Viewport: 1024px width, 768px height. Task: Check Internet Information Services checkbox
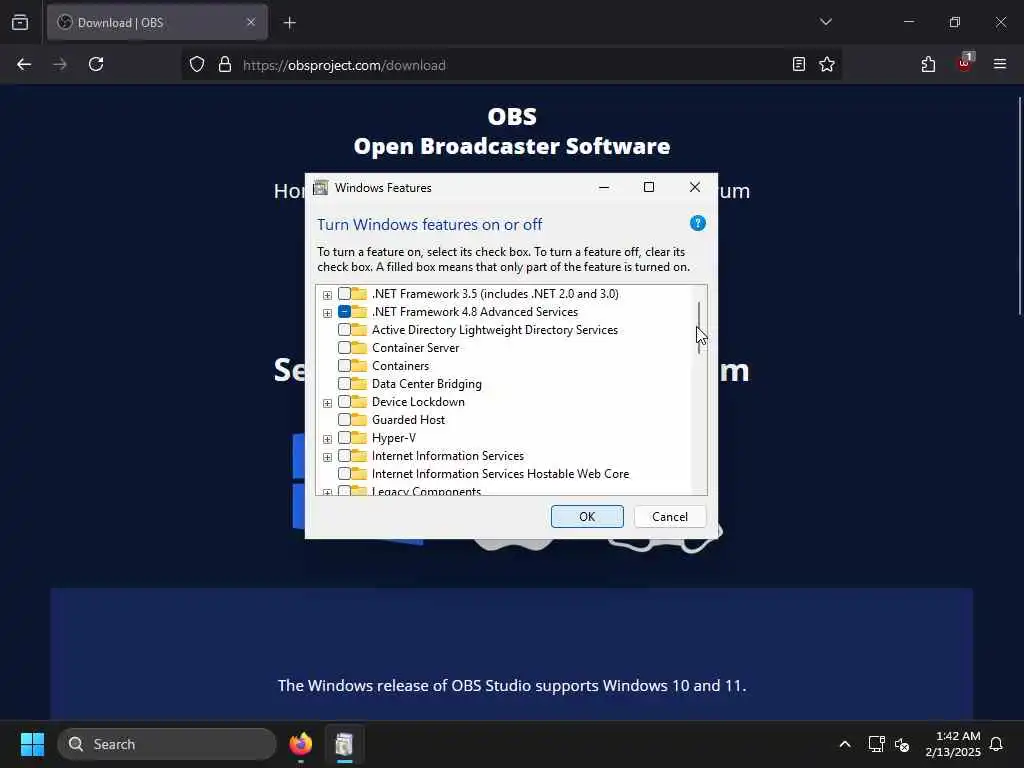pos(344,455)
